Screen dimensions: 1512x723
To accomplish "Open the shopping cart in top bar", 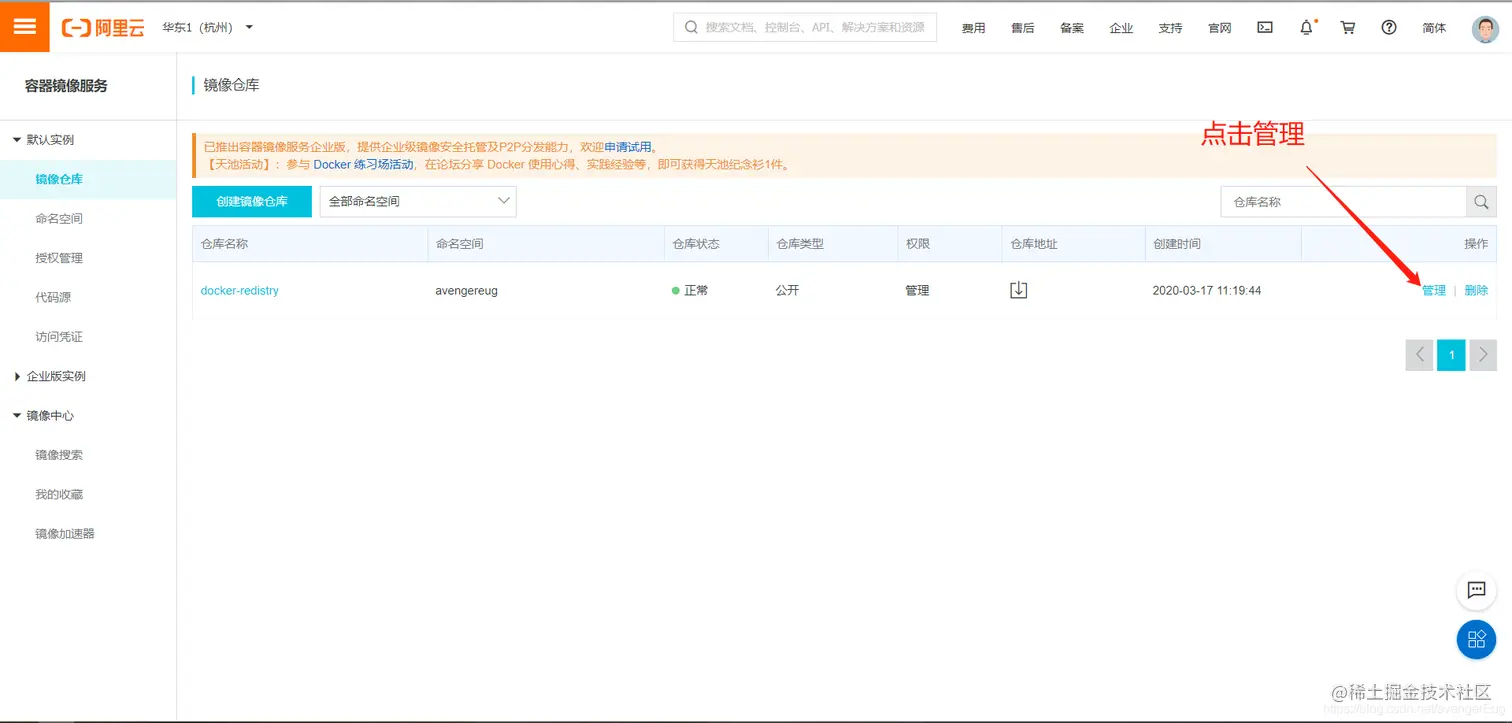I will pyautogui.click(x=1347, y=27).
